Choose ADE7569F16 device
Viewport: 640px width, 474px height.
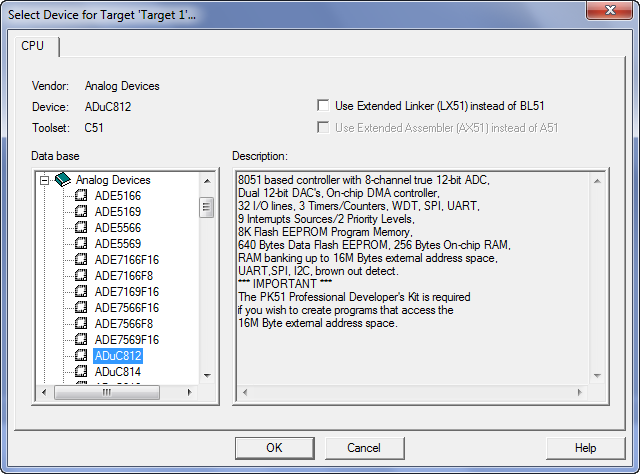(127, 339)
